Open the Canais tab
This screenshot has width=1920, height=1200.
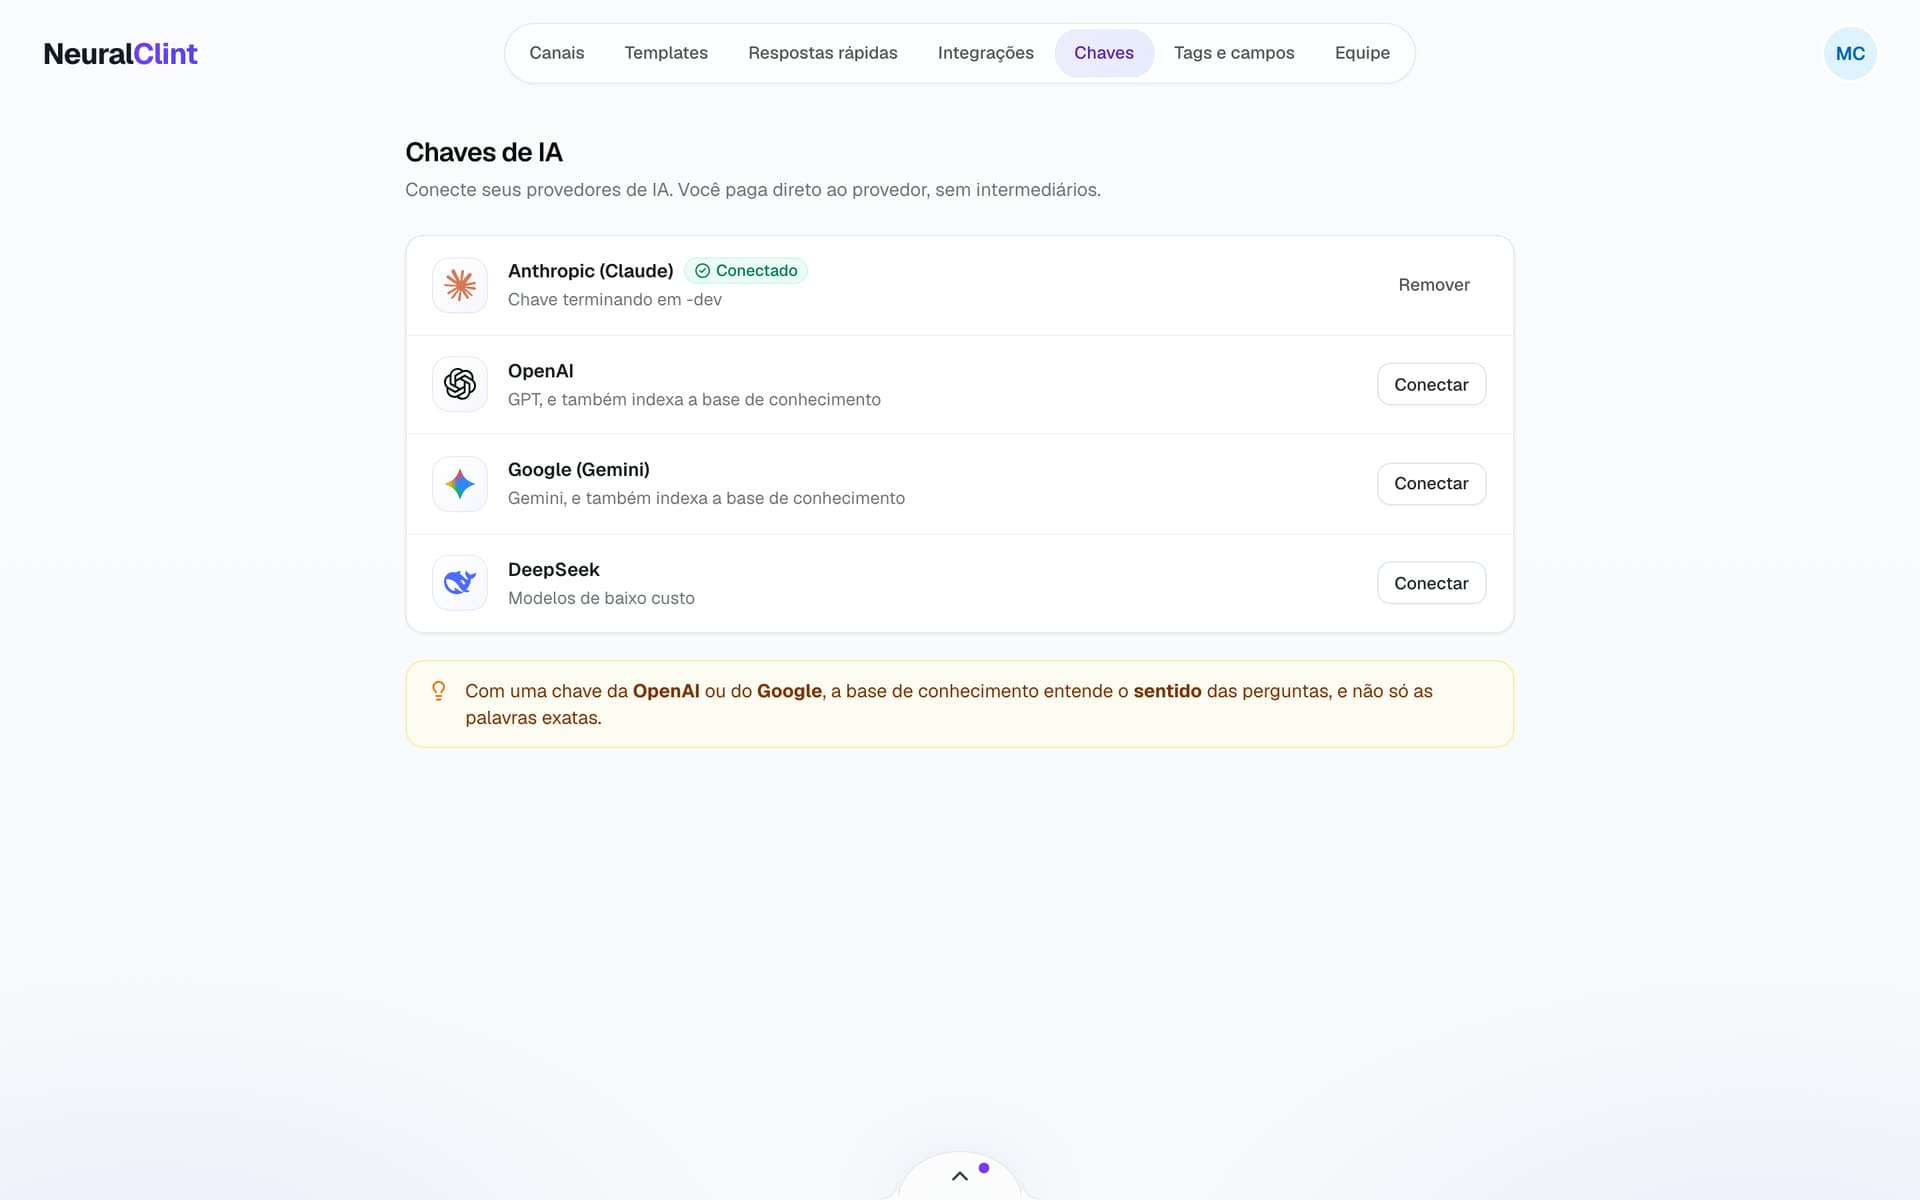(557, 53)
